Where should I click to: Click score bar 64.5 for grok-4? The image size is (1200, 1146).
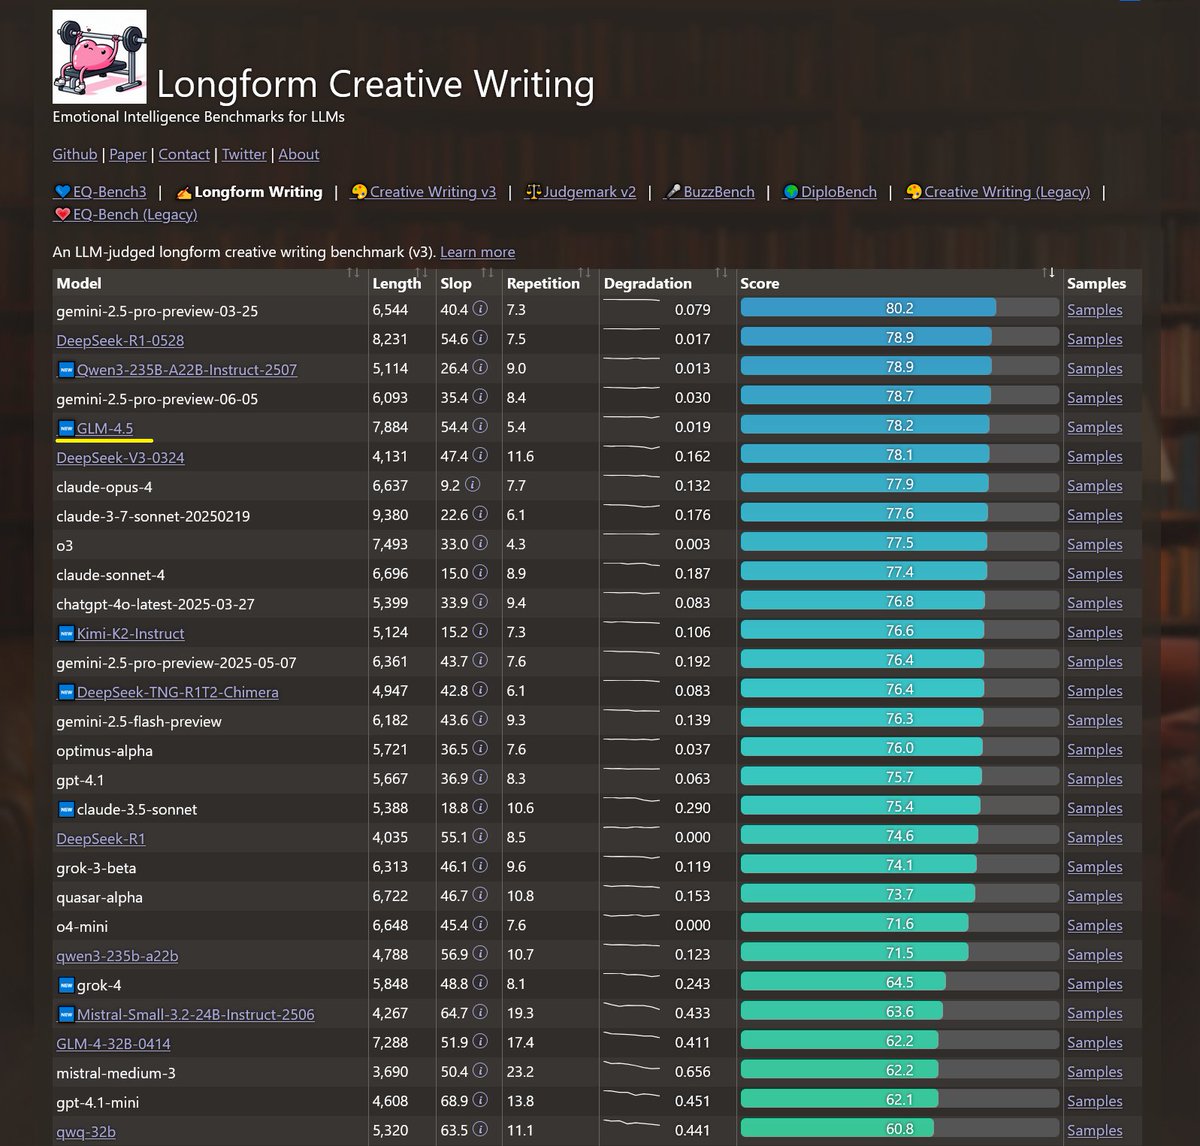[899, 982]
